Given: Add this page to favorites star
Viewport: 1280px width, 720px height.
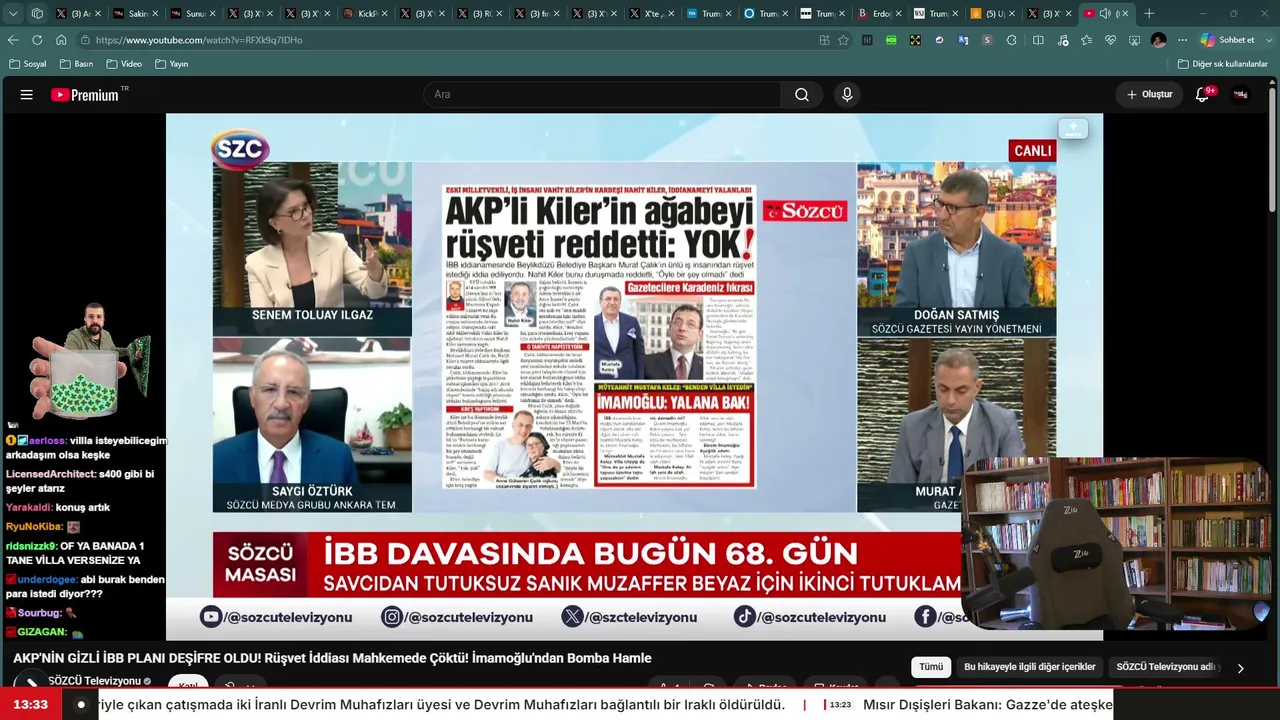Looking at the screenshot, I should (x=843, y=40).
